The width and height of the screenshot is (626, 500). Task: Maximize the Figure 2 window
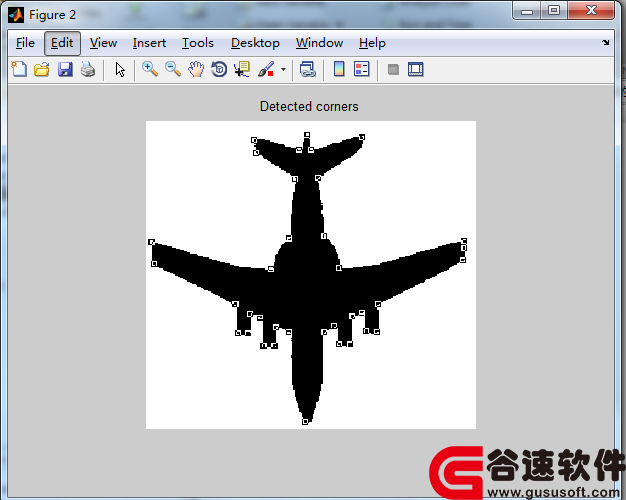tap(554, 11)
